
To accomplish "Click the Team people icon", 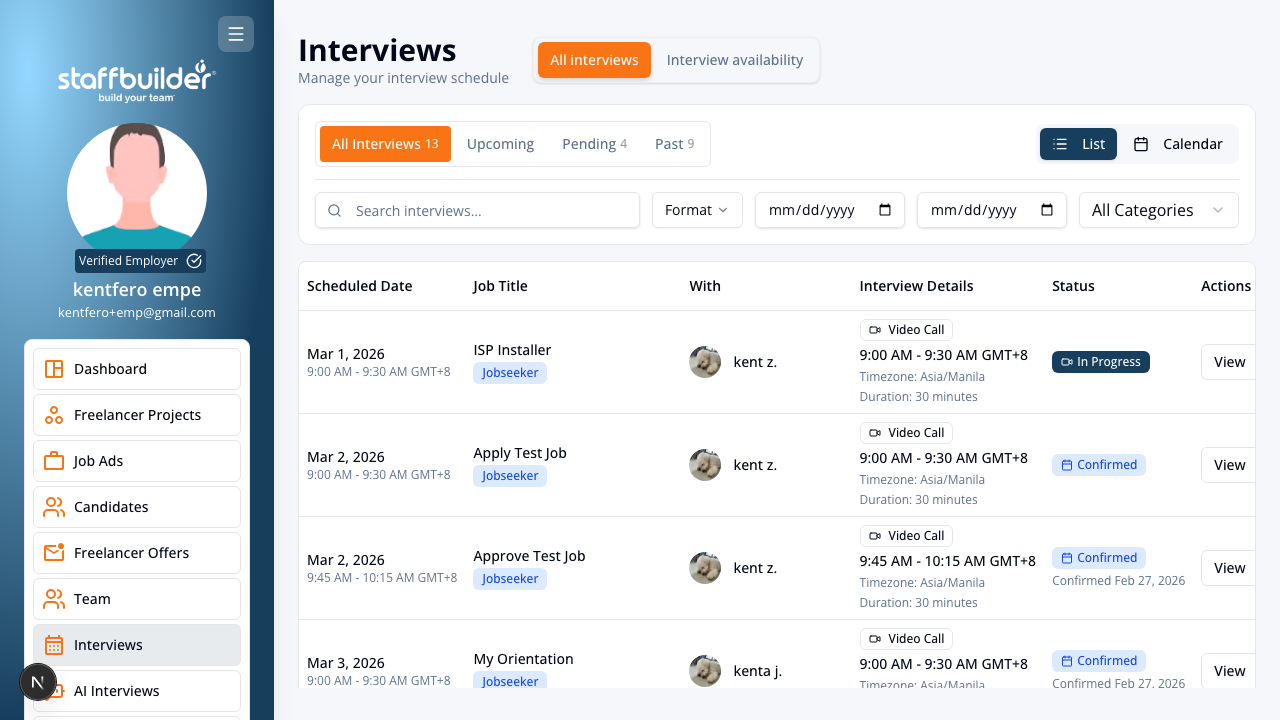I will [54, 599].
